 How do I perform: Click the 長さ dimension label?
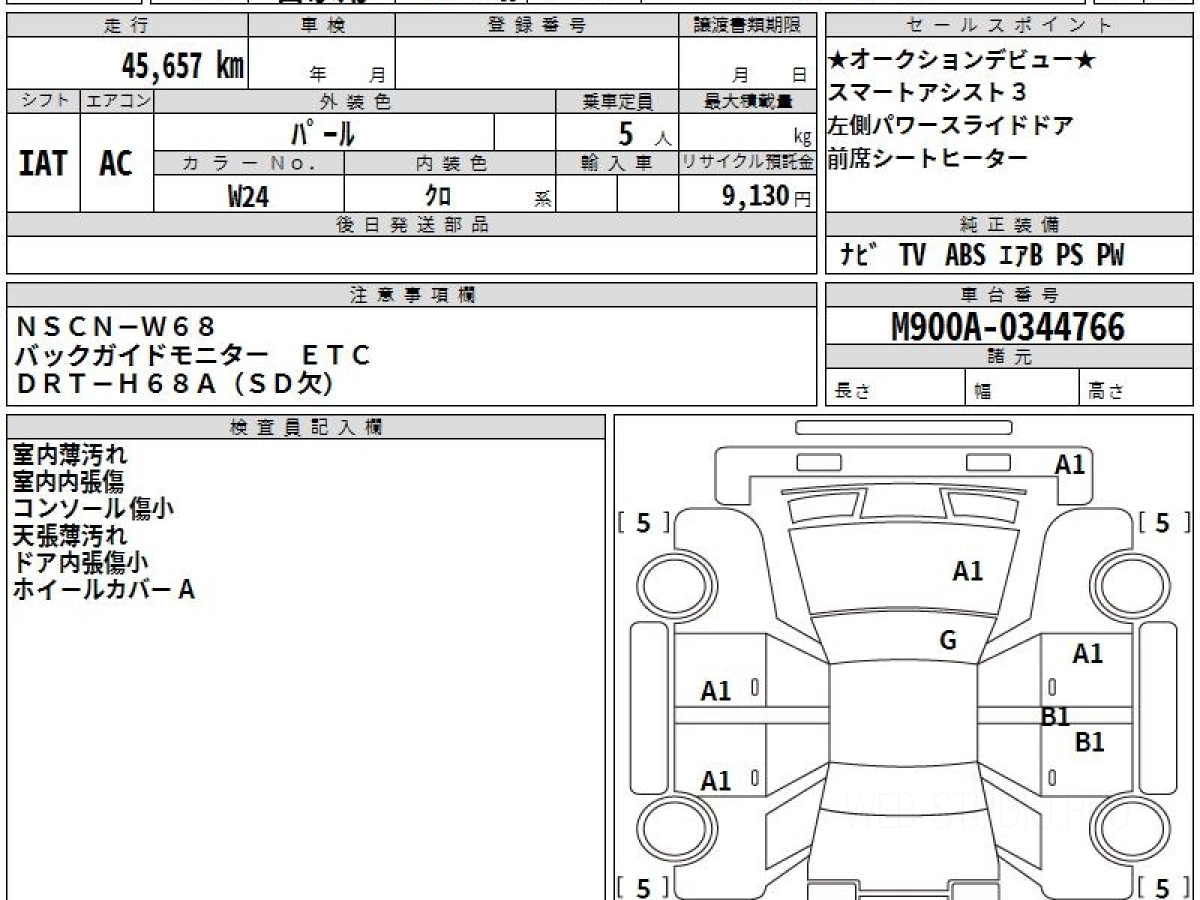(x=852, y=392)
